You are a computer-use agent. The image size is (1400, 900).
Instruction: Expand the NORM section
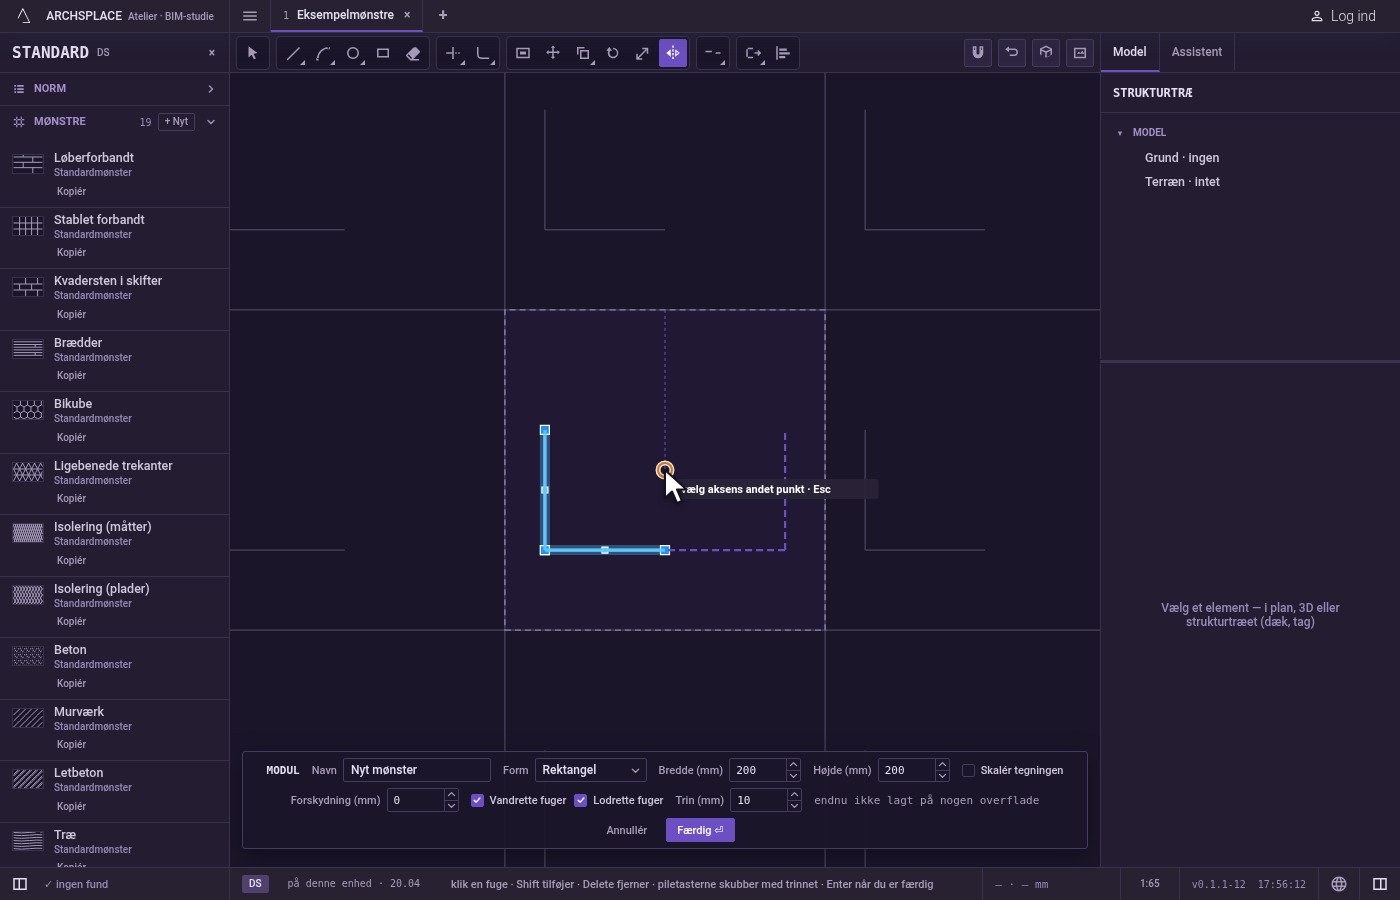(114, 89)
